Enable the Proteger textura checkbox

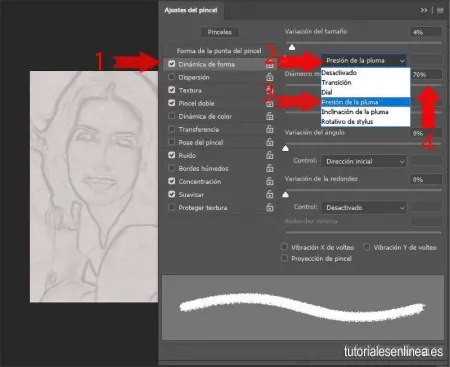click(172, 207)
